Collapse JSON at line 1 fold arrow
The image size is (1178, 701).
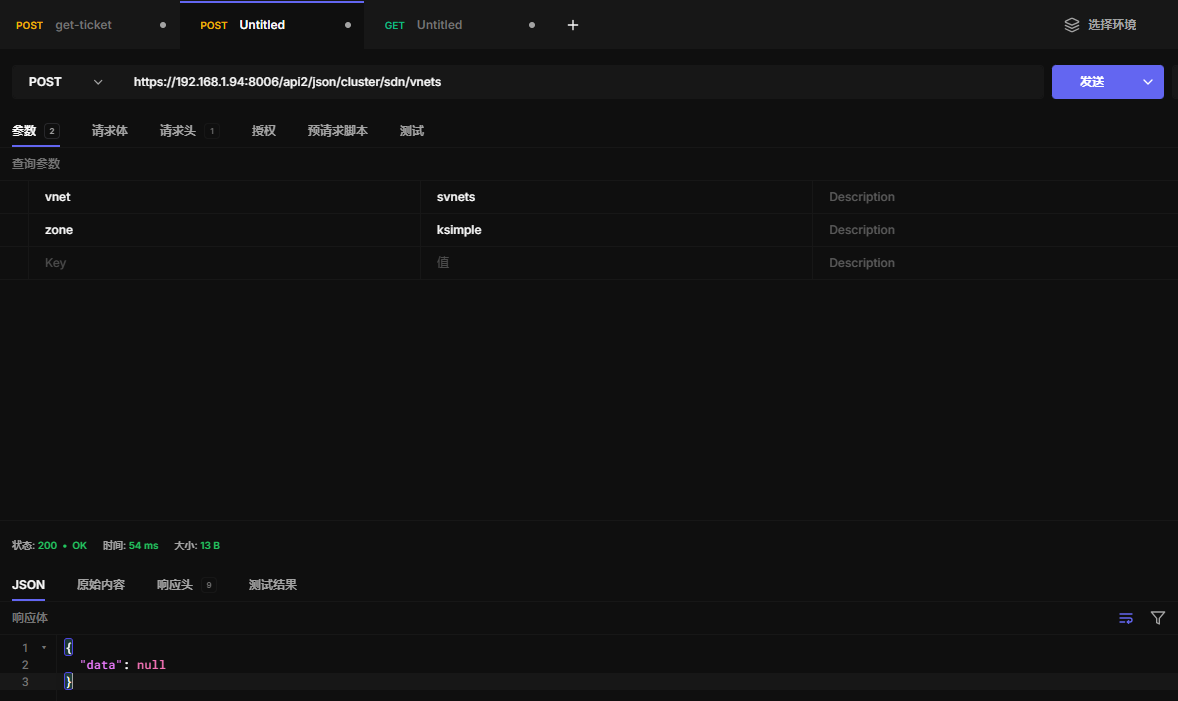[x=44, y=648]
